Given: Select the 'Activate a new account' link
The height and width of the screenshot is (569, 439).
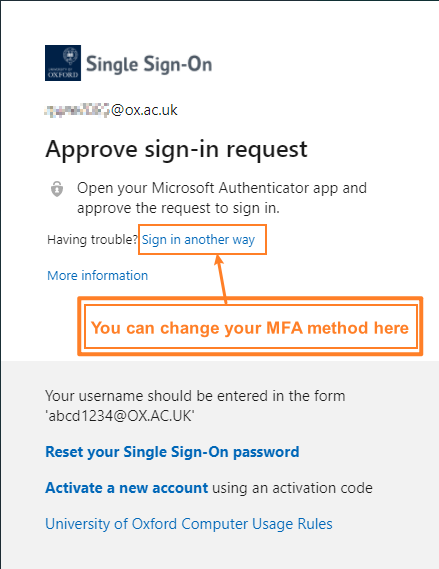Looking at the screenshot, I should click(x=127, y=488).
